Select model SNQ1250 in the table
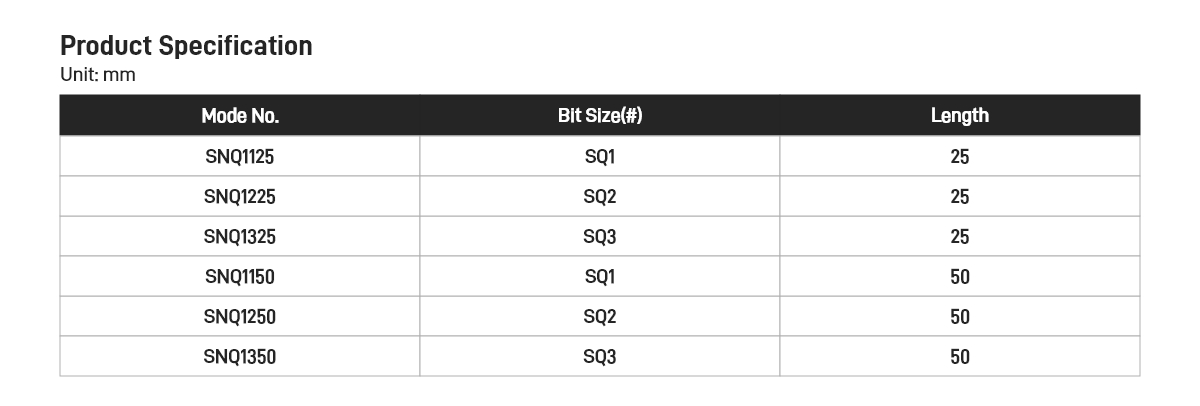 tap(240, 317)
